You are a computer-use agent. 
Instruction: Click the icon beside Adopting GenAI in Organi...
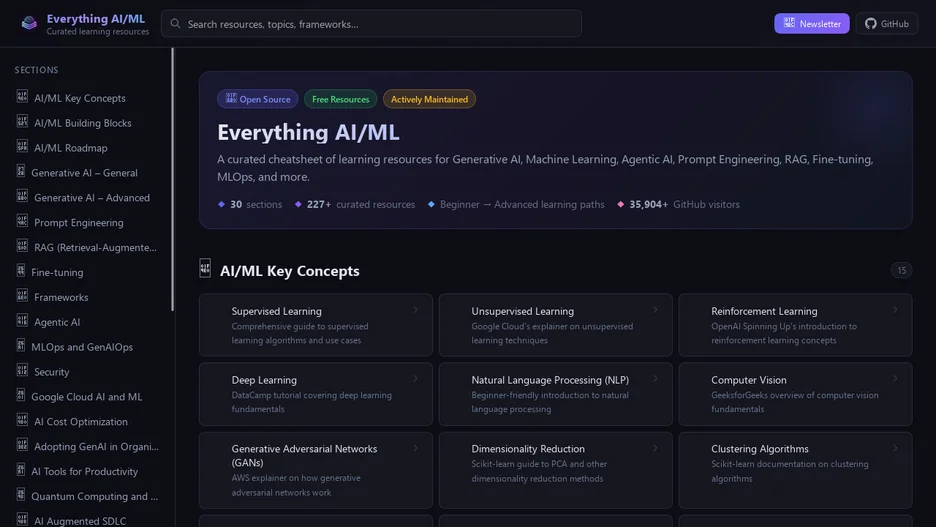coord(22,445)
